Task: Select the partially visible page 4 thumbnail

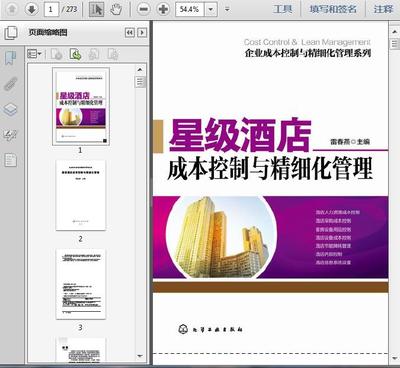Action: click(81, 350)
